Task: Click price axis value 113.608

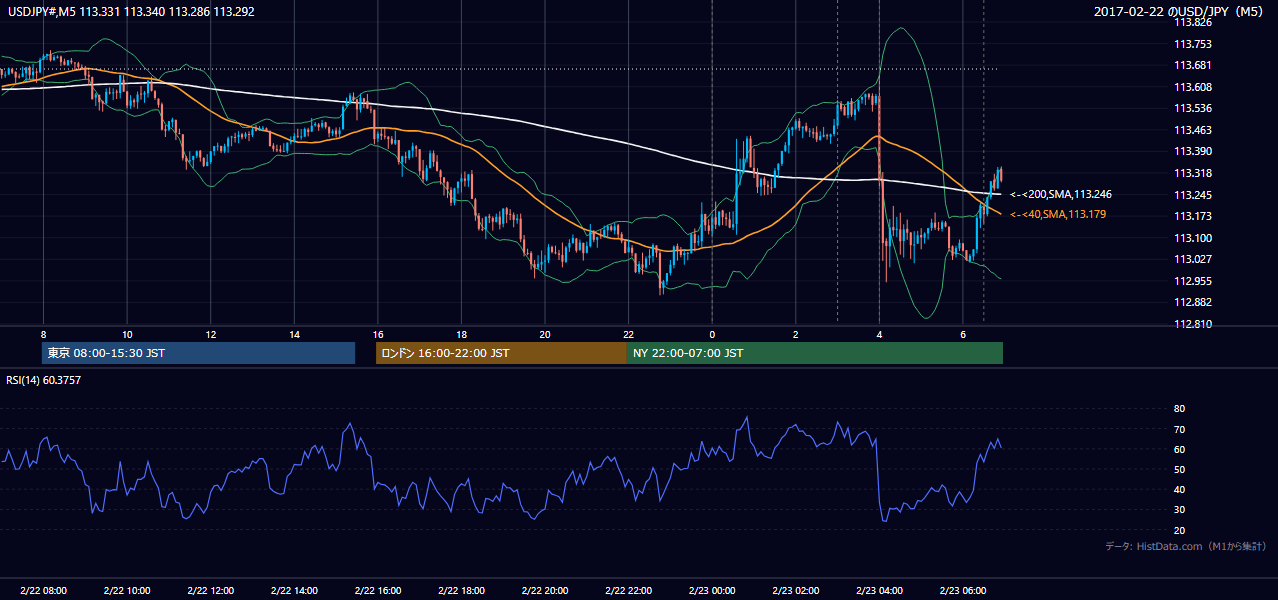Action: pyautogui.click(x=1194, y=87)
